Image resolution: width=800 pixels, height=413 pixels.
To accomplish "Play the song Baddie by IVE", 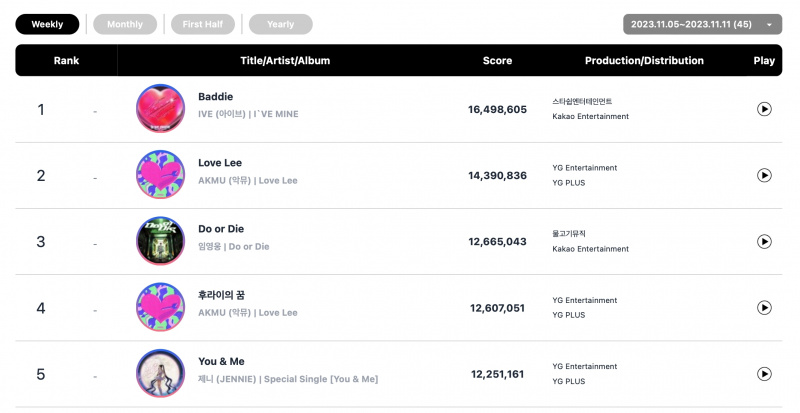I will pyautogui.click(x=764, y=109).
